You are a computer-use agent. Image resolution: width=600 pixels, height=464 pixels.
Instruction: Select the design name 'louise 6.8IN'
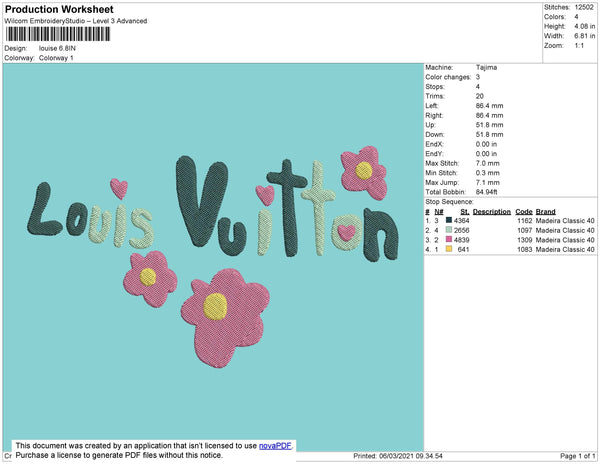point(57,48)
